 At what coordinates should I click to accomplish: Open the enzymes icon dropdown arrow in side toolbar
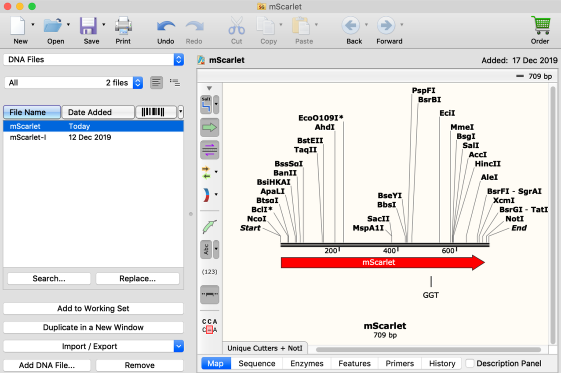[216, 105]
